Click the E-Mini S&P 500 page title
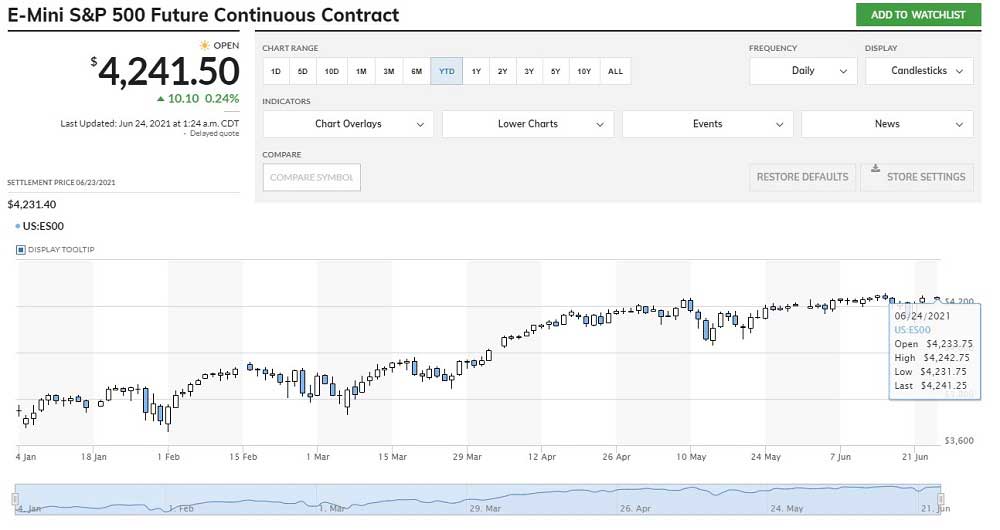Viewport: 1000px width, 530px height. pyautogui.click(x=203, y=15)
